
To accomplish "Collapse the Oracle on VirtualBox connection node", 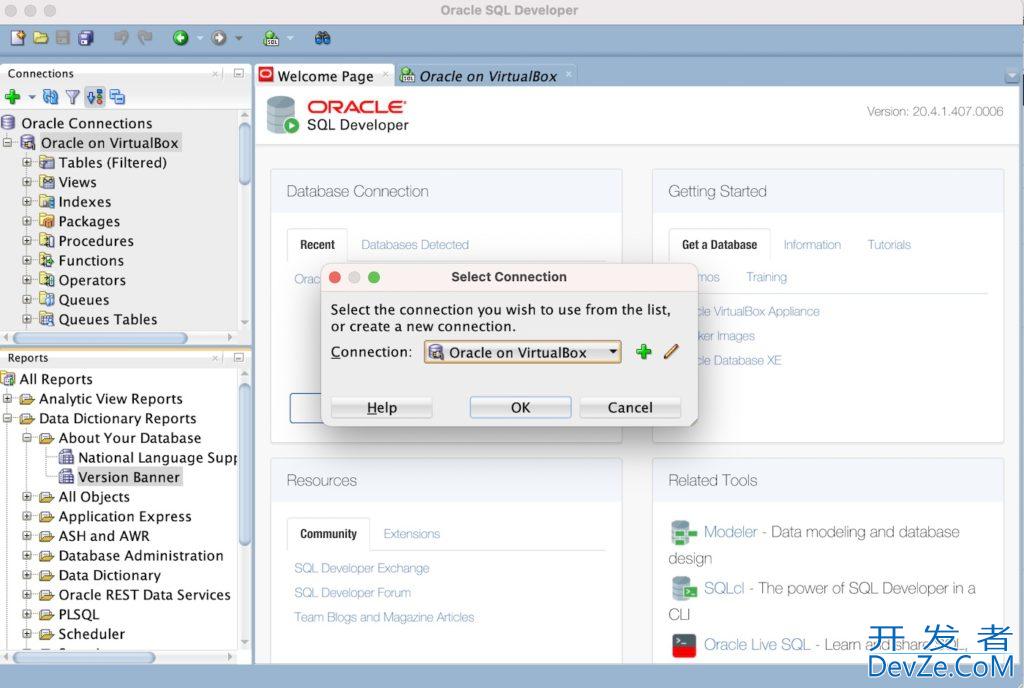I will (8, 143).
